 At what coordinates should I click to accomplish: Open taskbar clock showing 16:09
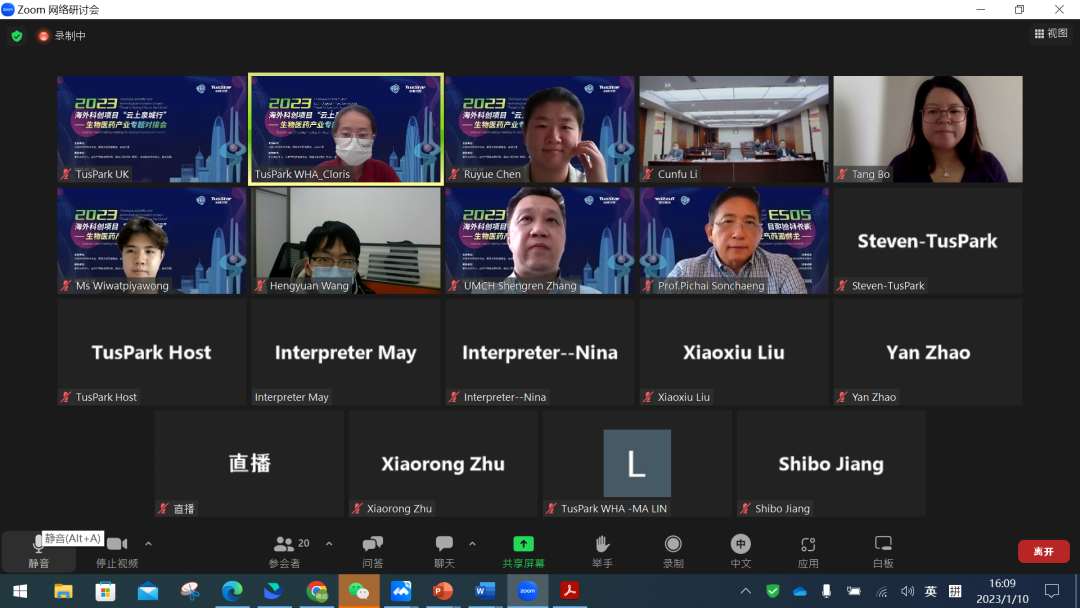(1002, 591)
